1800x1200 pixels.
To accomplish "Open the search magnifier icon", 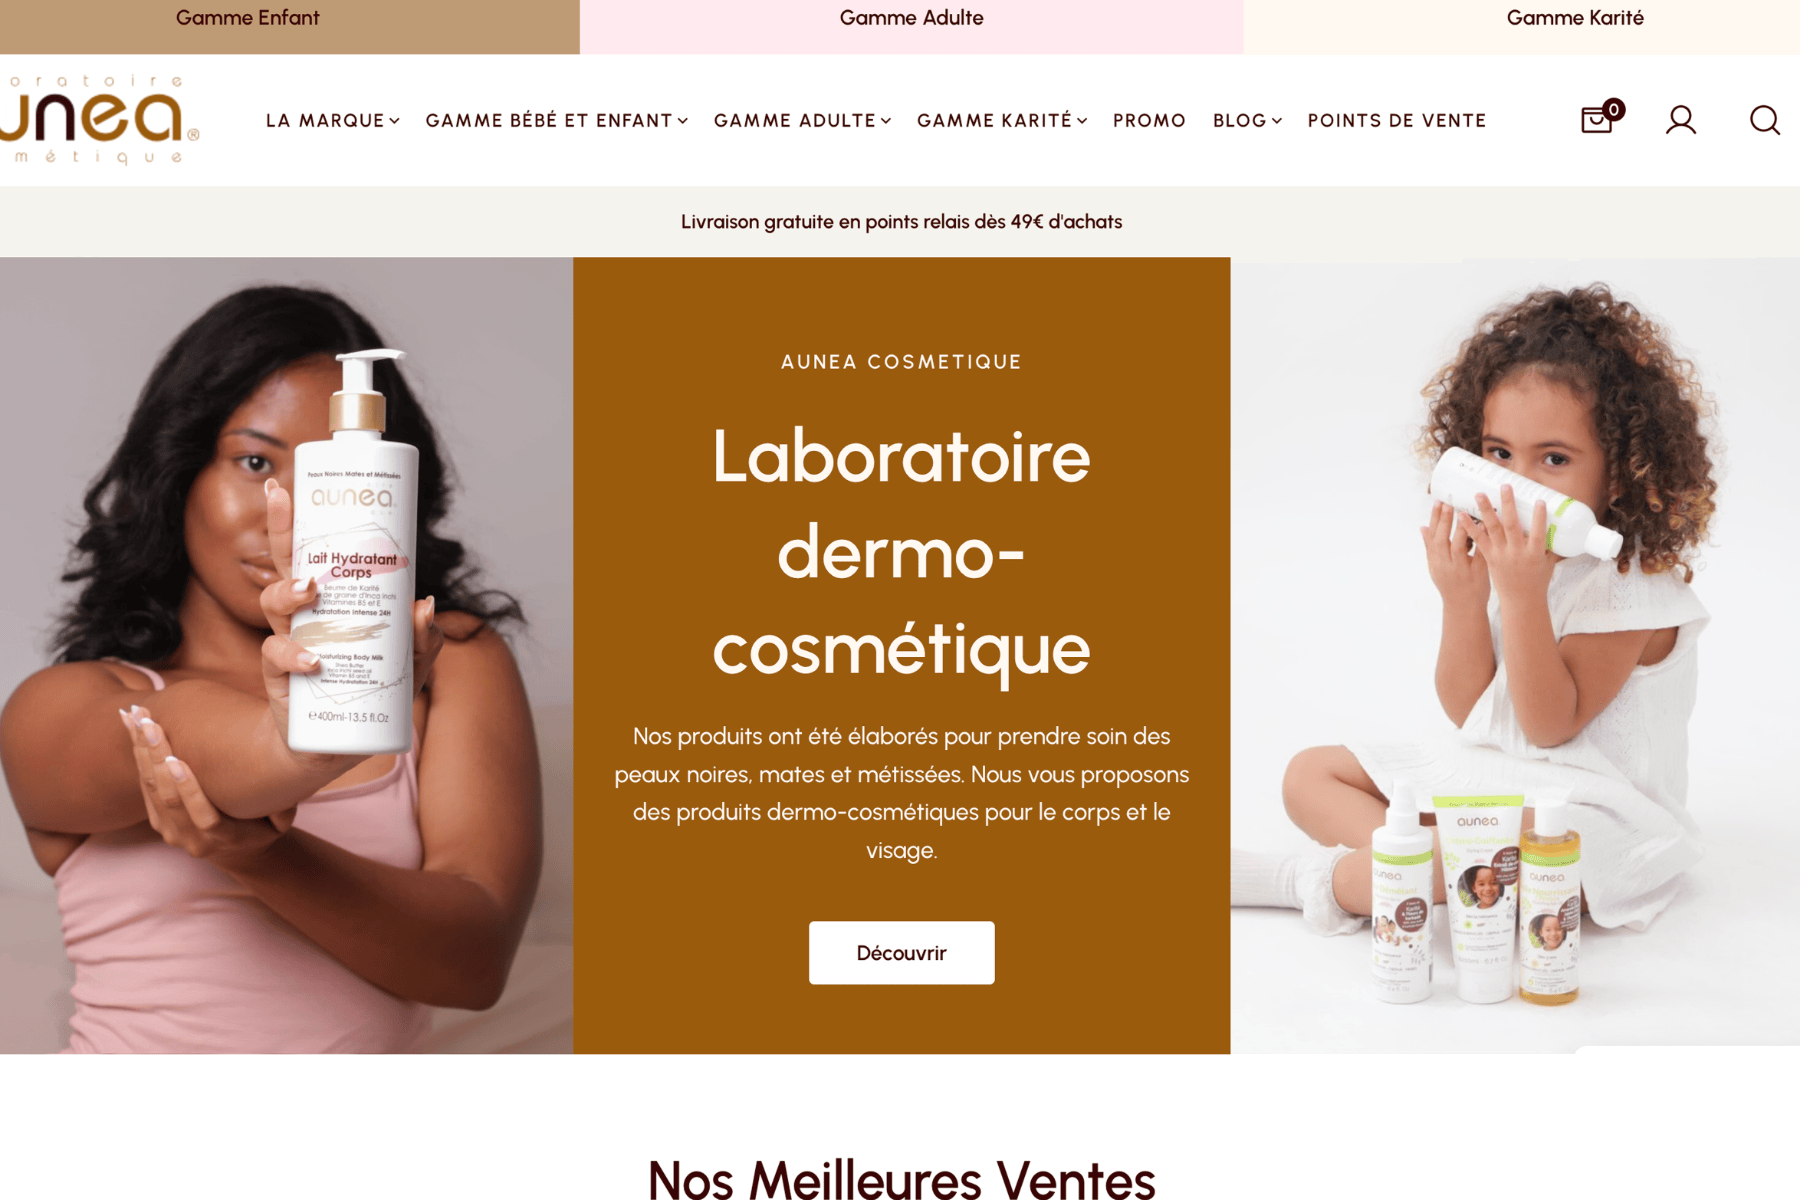I will pos(1765,120).
